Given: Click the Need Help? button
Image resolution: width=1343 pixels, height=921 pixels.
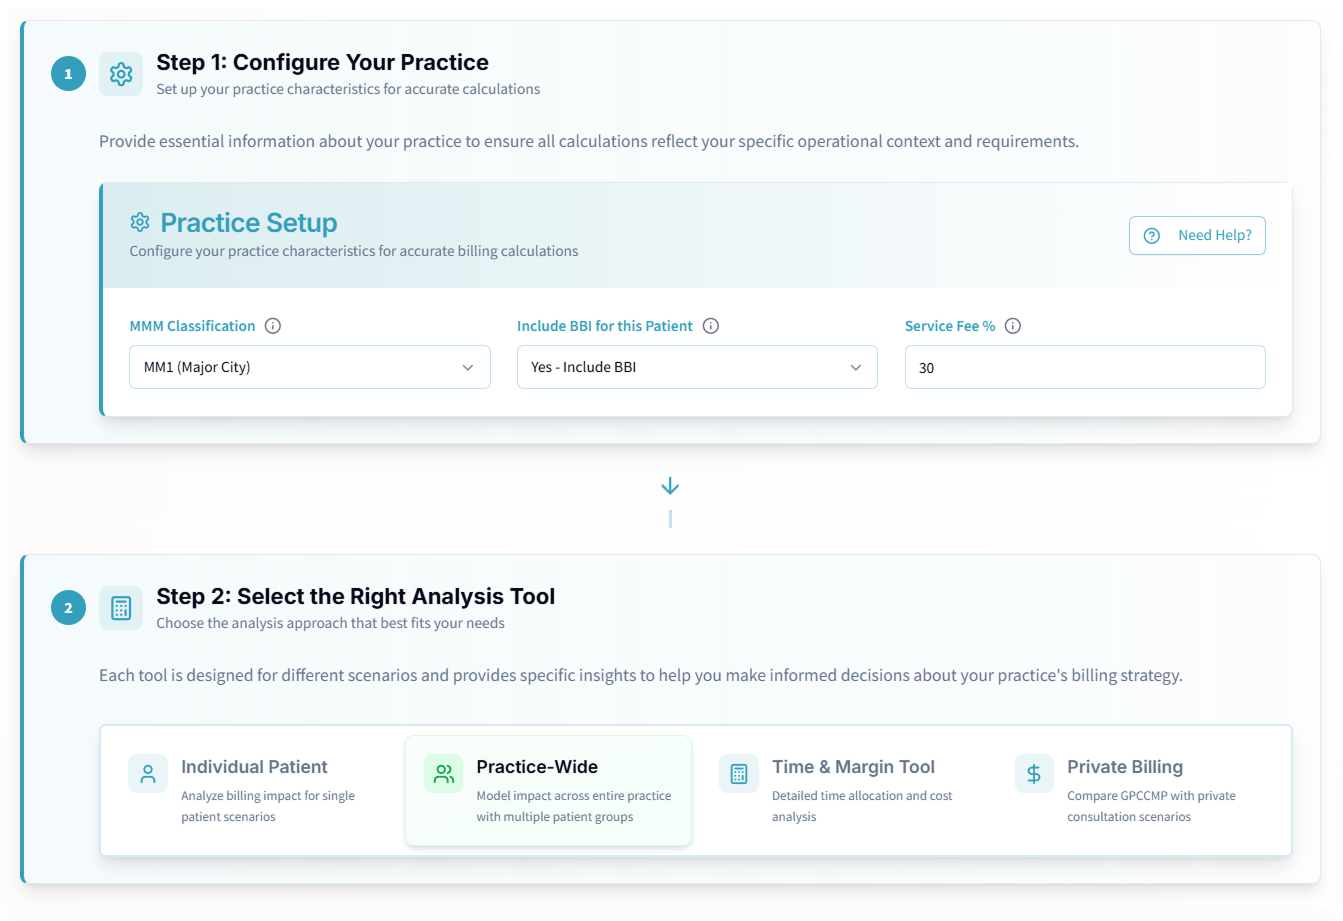Looking at the screenshot, I should (x=1197, y=236).
